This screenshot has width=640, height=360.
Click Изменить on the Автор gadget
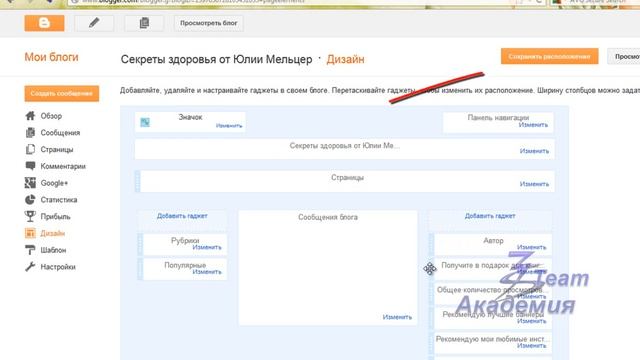531,247
